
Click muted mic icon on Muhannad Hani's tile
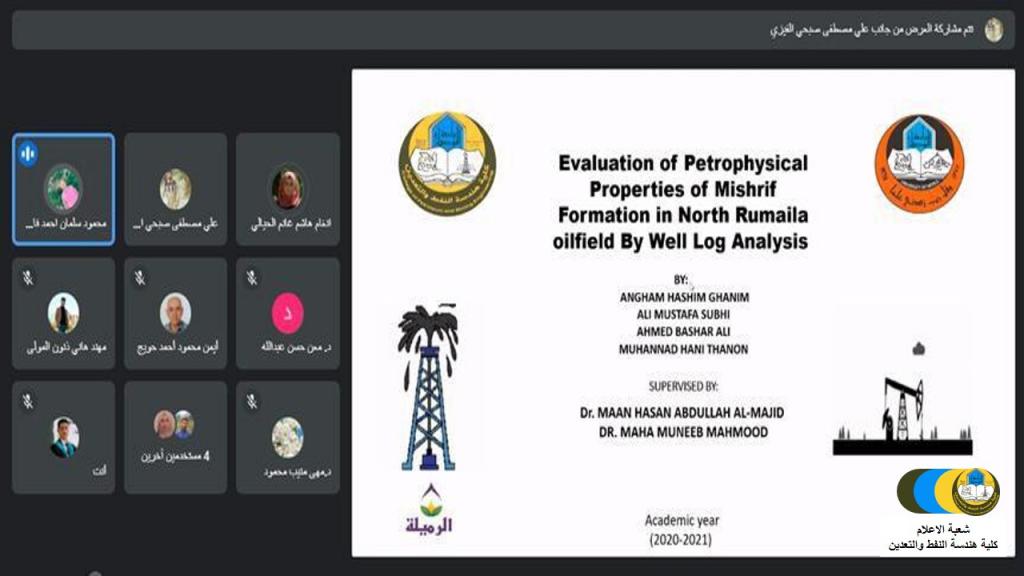pos(28,278)
